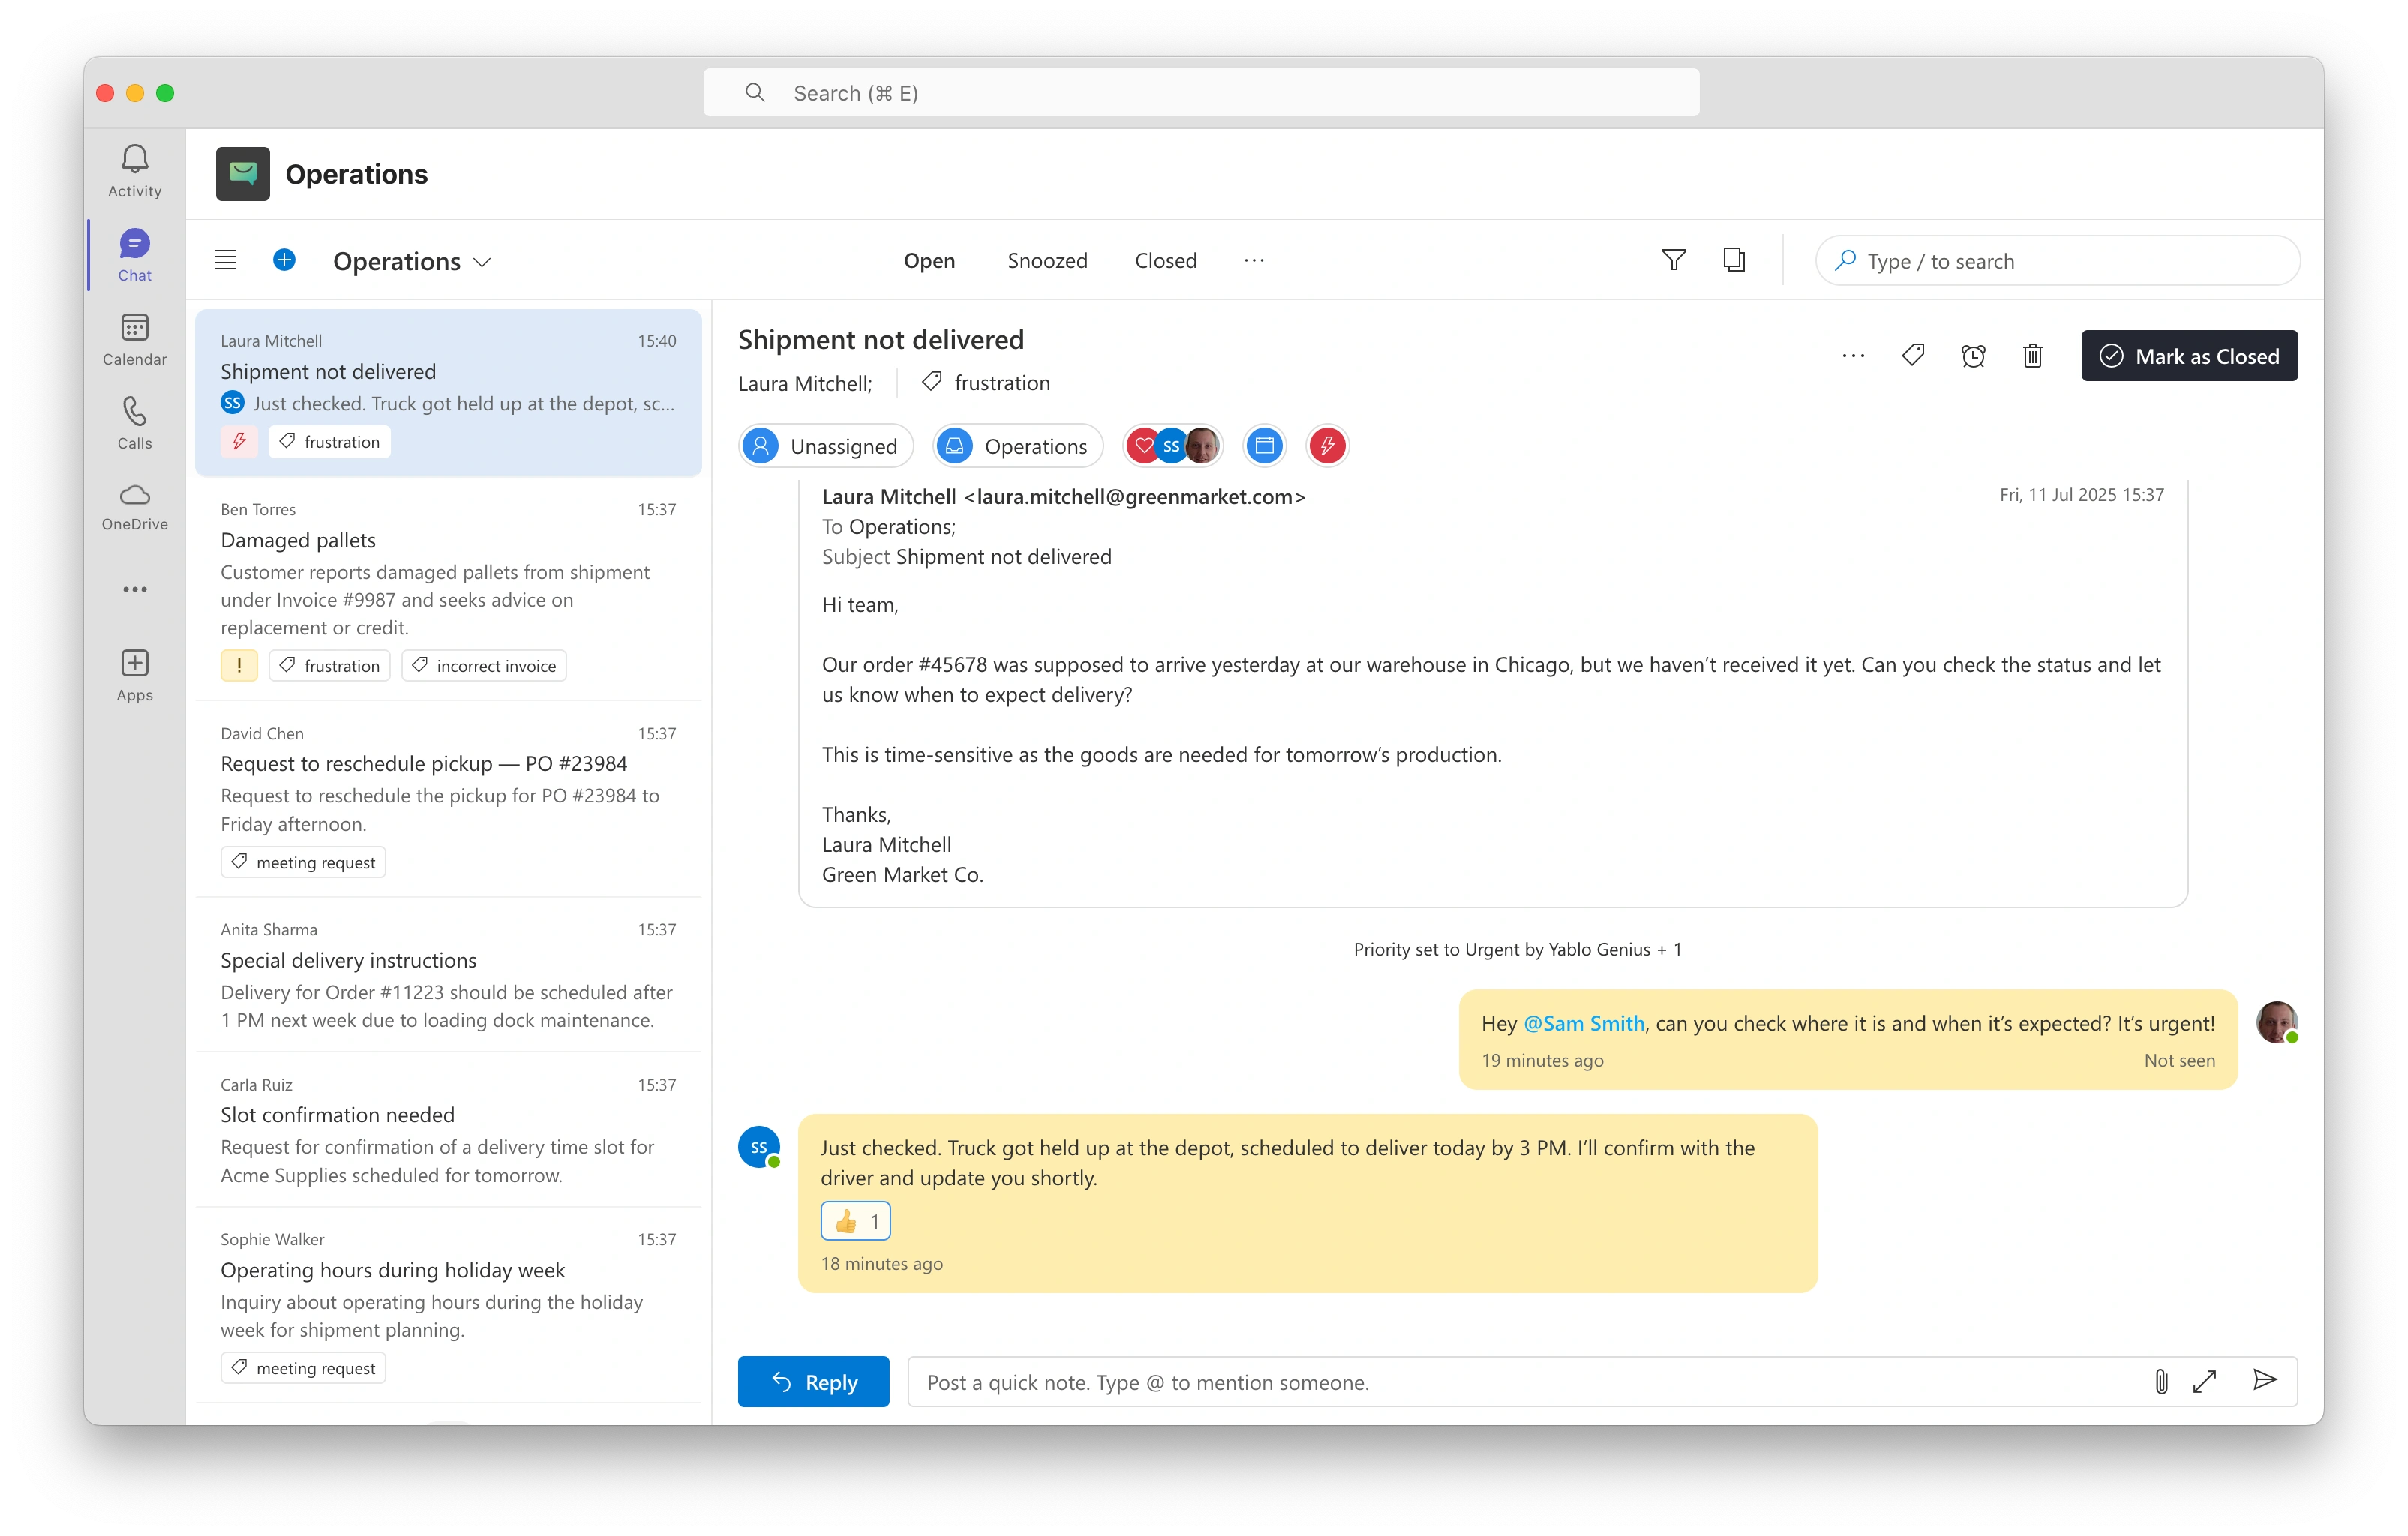Open the Unassigned assignee dropdown
Screen dimensions: 2408x1536
pos(826,446)
